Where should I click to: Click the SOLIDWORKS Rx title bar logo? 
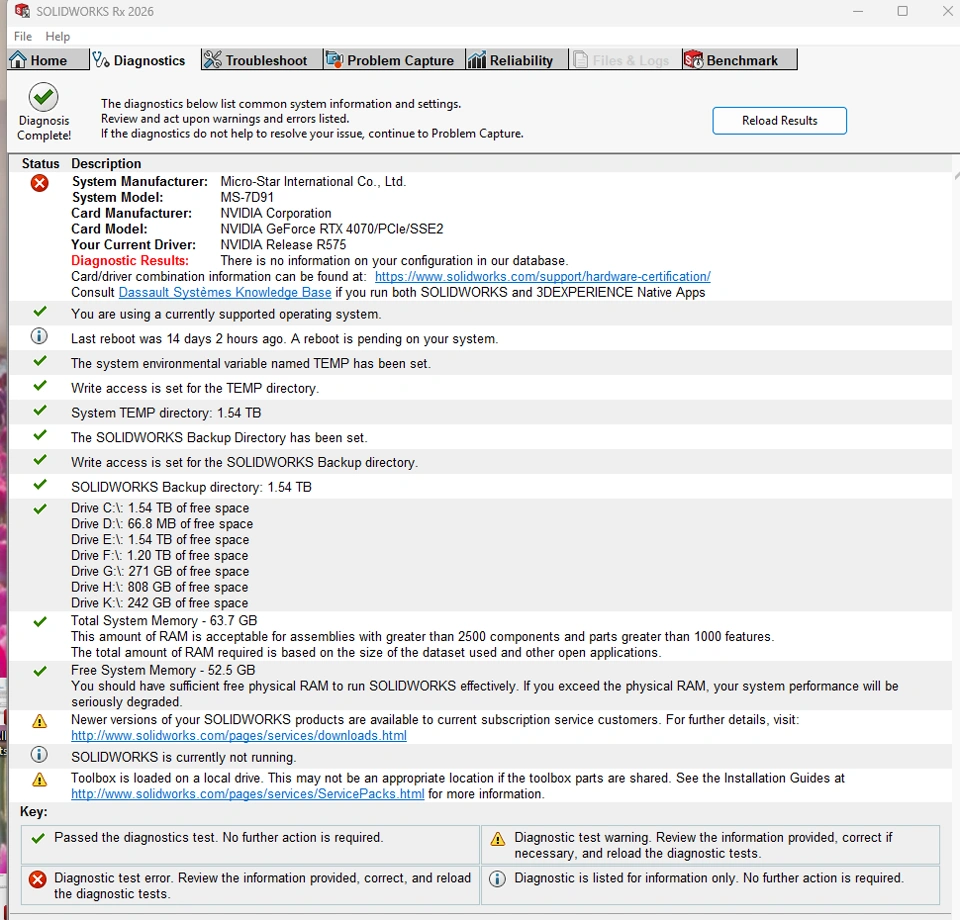(22, 11)
